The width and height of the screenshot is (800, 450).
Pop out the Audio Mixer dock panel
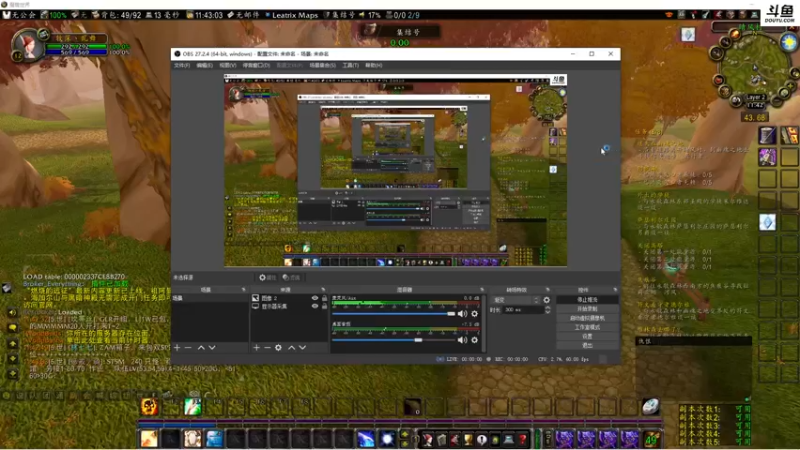point(482,290)
